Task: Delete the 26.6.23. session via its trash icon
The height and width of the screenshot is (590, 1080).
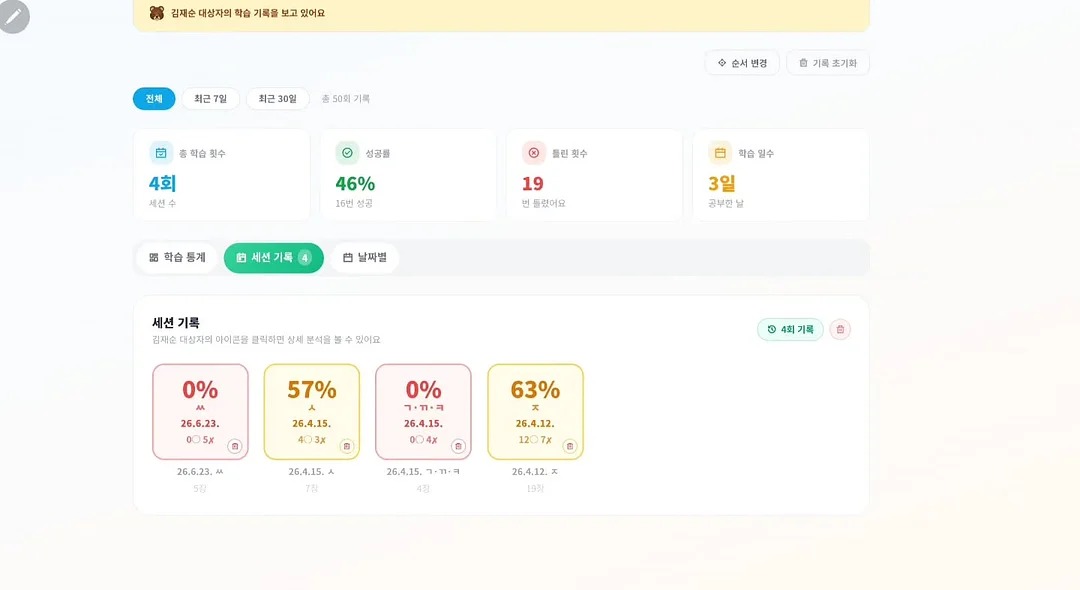Action: coord(235,446)
